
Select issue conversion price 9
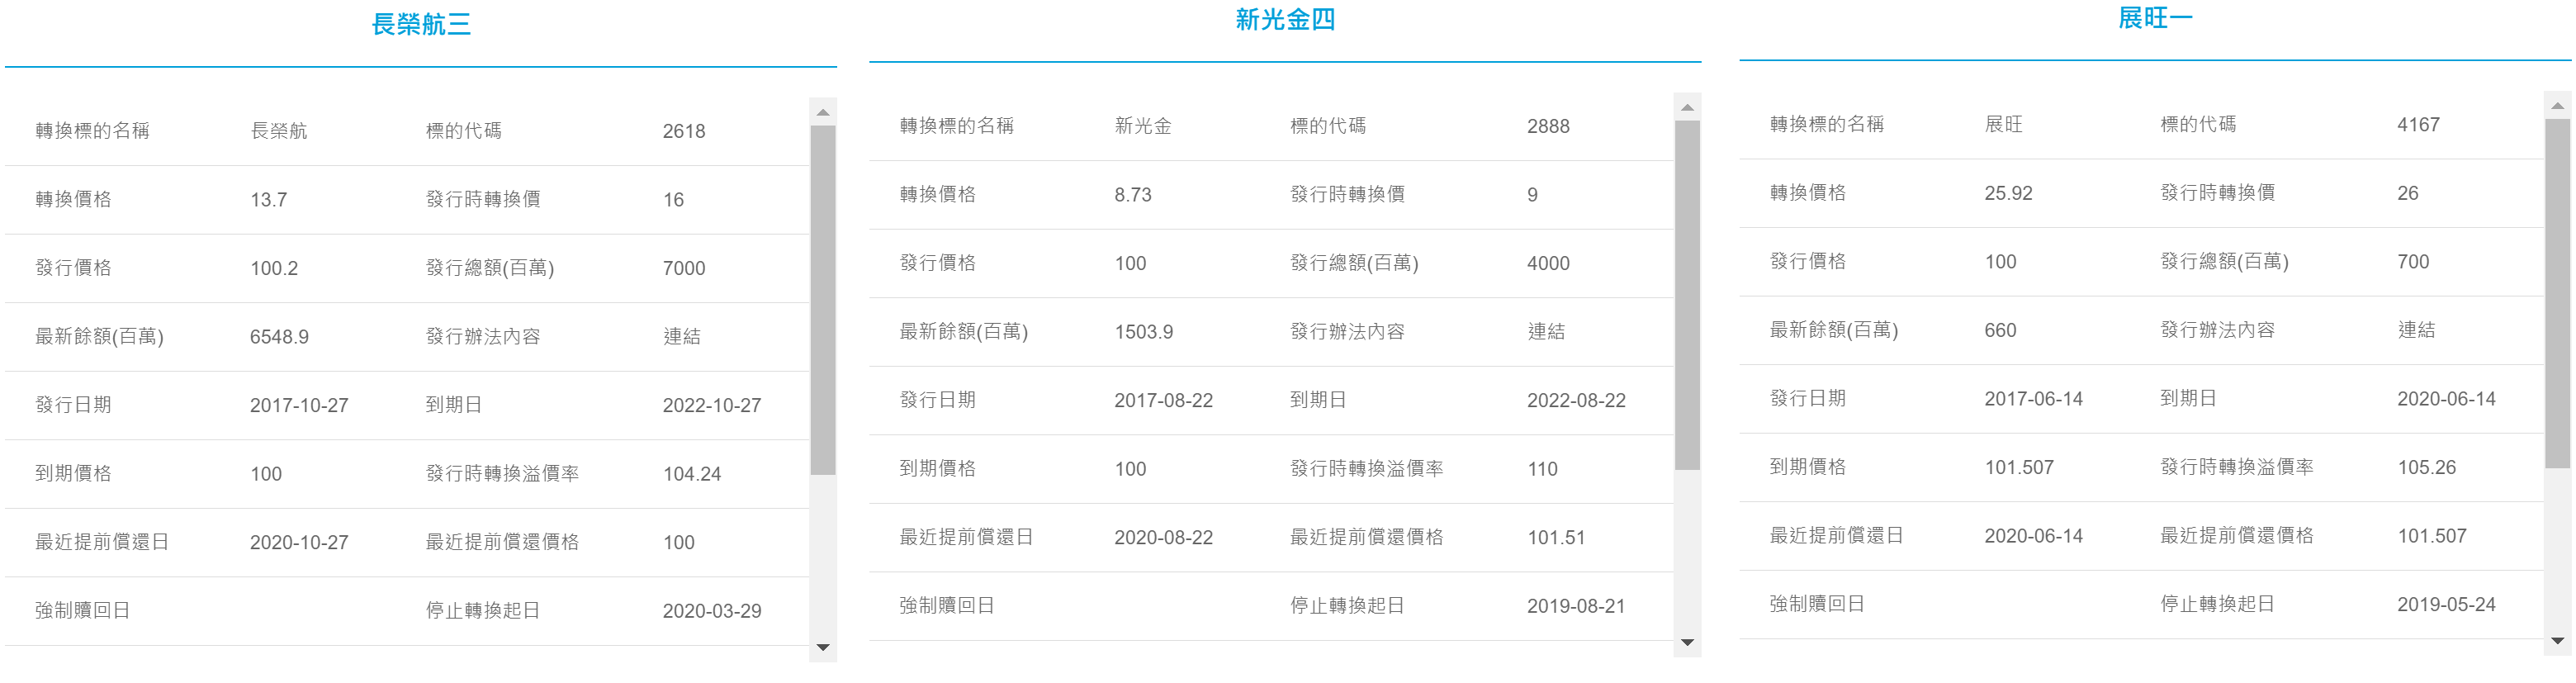tap(1532, 195)
